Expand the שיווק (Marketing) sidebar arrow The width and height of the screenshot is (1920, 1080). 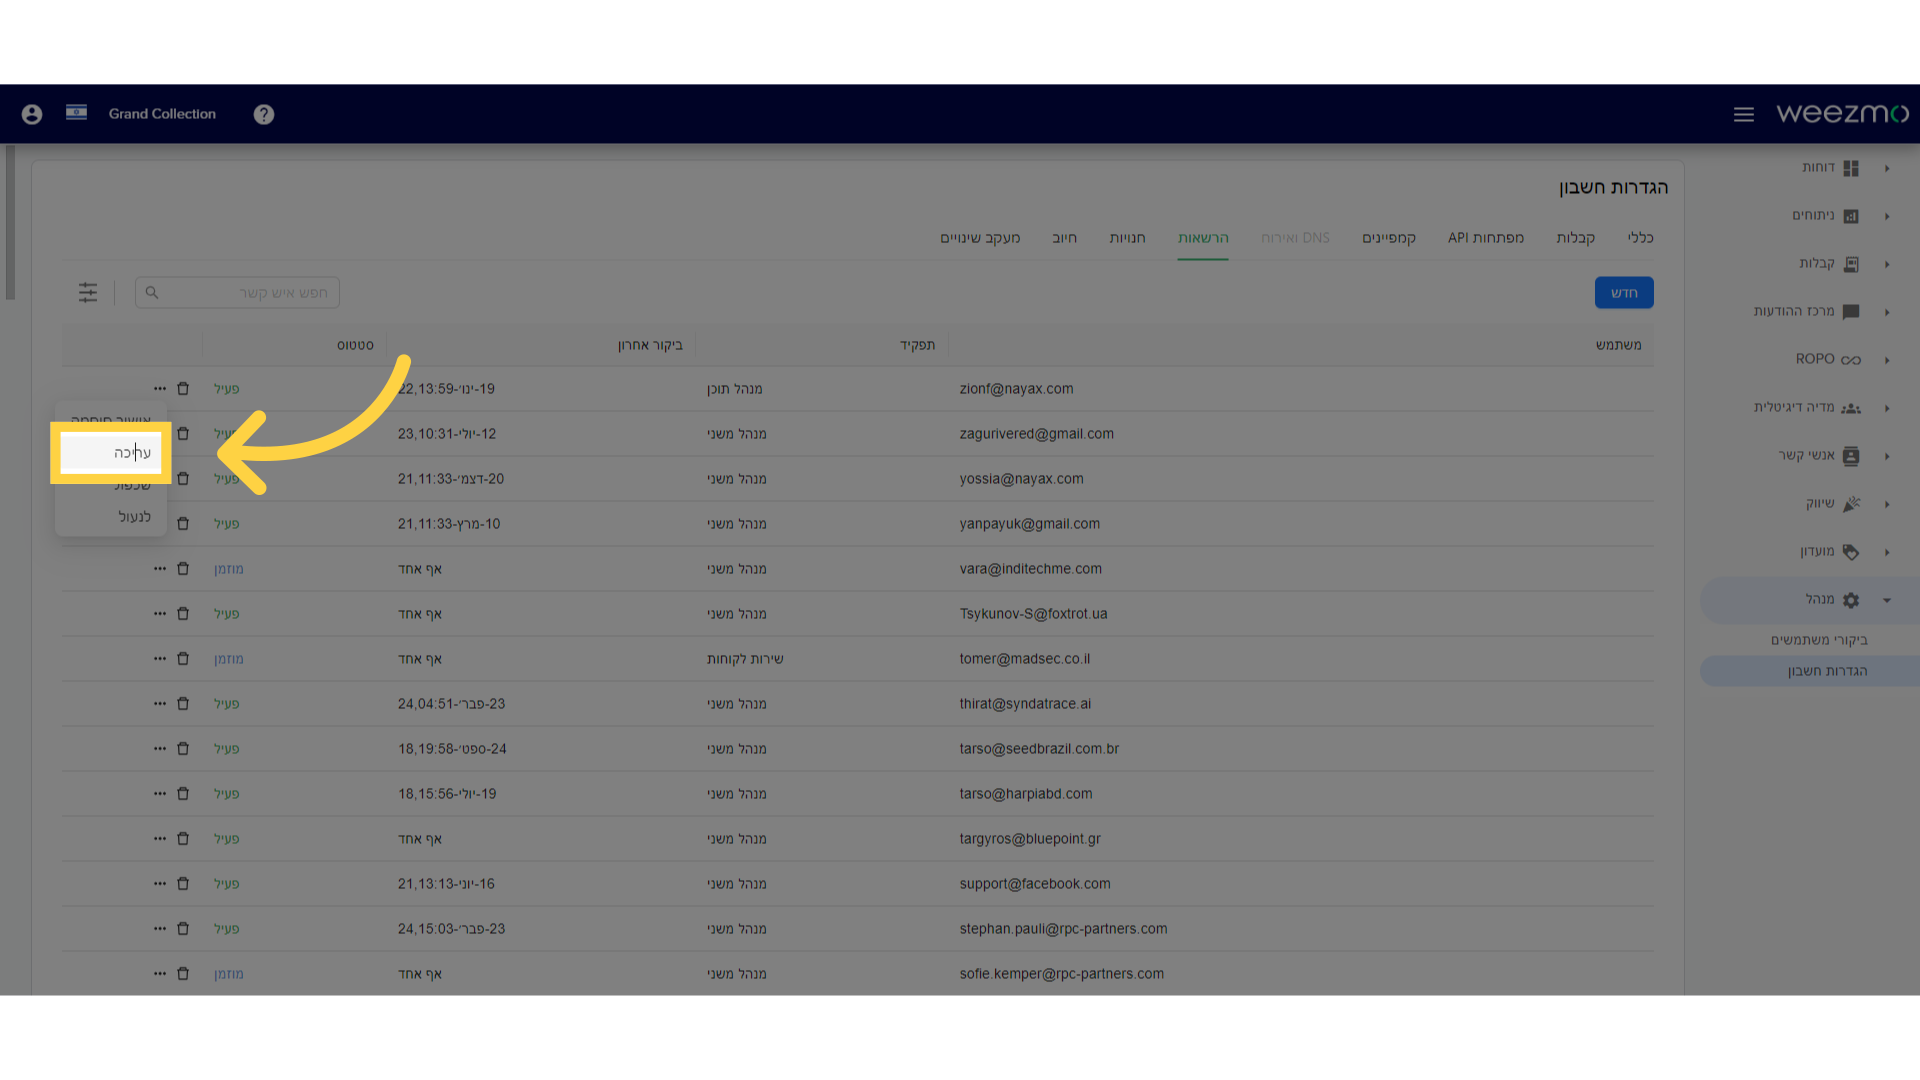pos(1887,504)
